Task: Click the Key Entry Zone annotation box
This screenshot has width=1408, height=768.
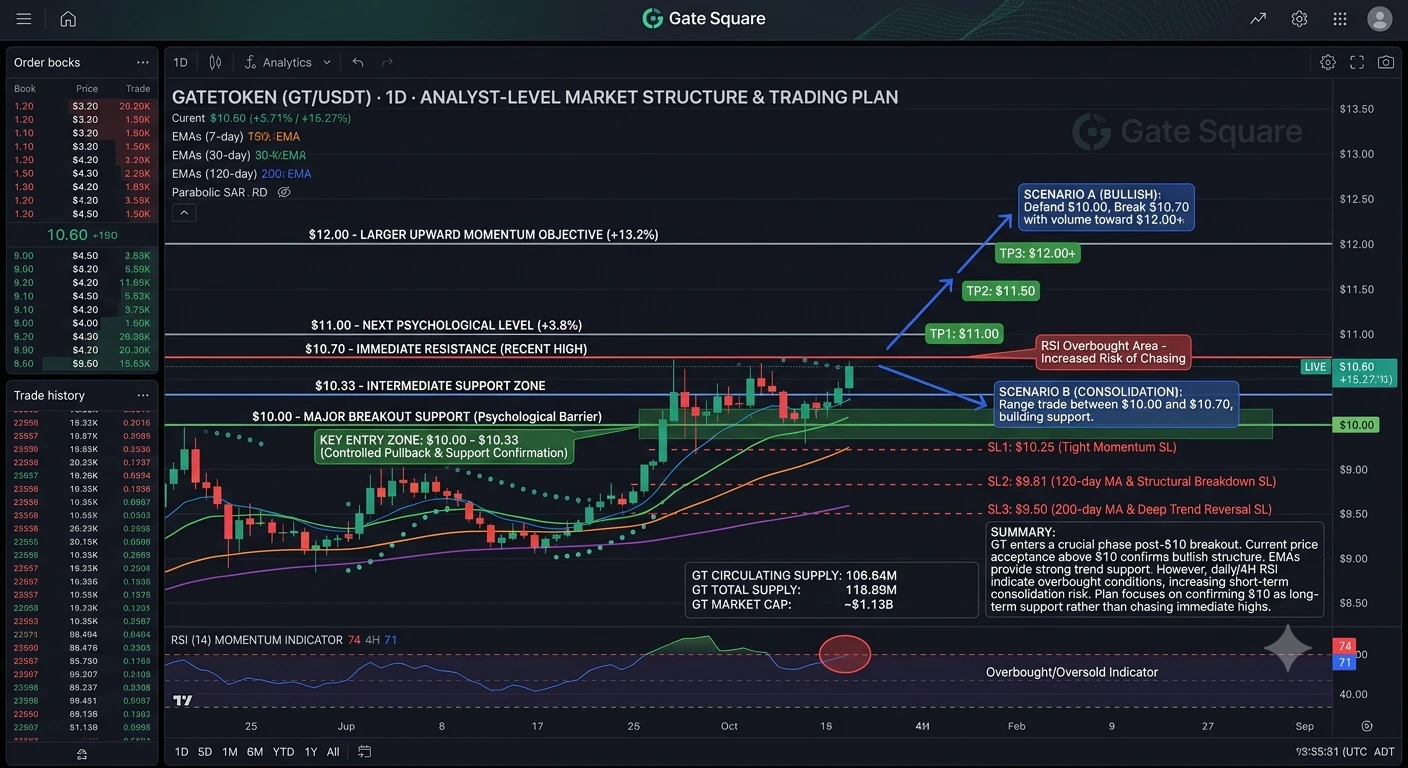Action: [443, 446]
